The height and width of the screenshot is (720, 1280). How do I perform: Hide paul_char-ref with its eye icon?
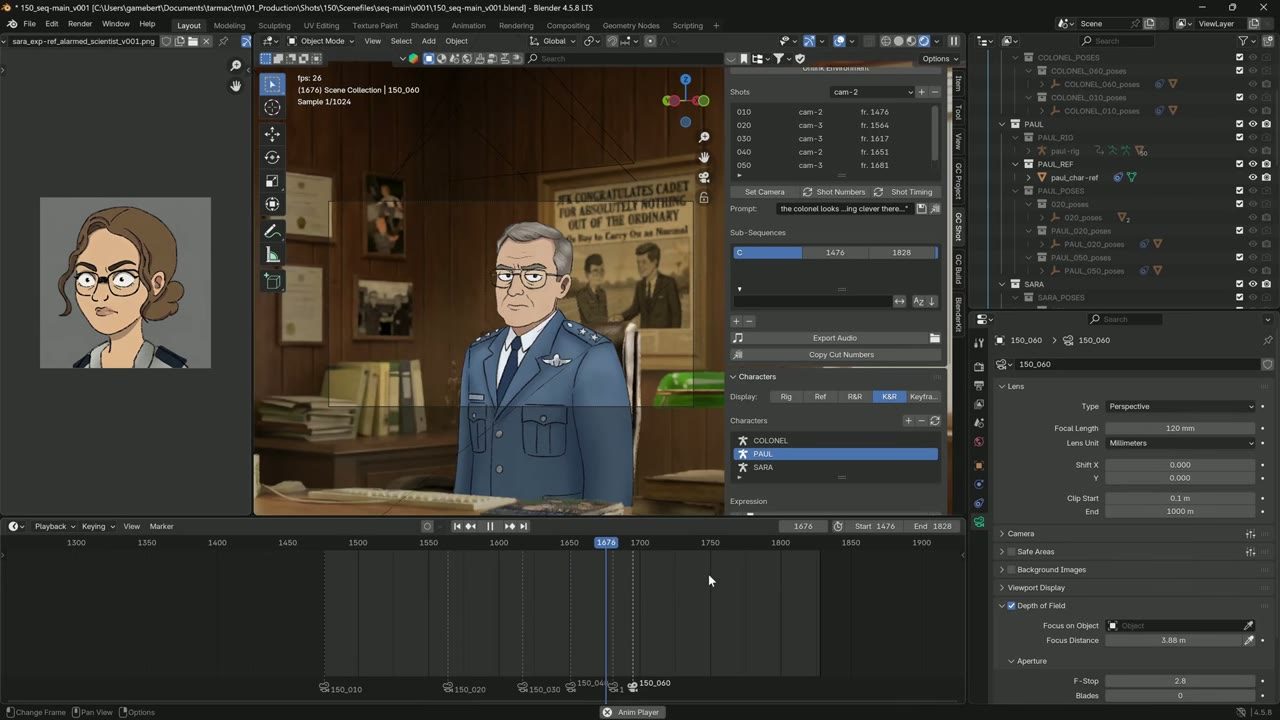(x=1253, y=177)
